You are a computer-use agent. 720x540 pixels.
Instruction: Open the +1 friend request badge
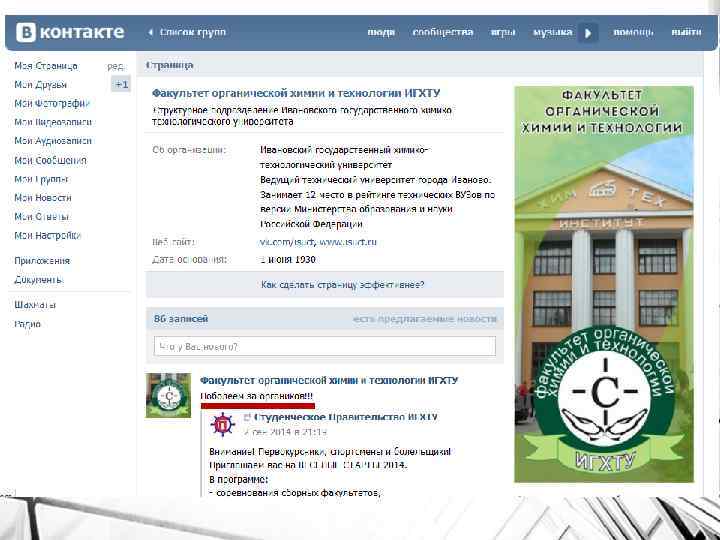(121, 84)
